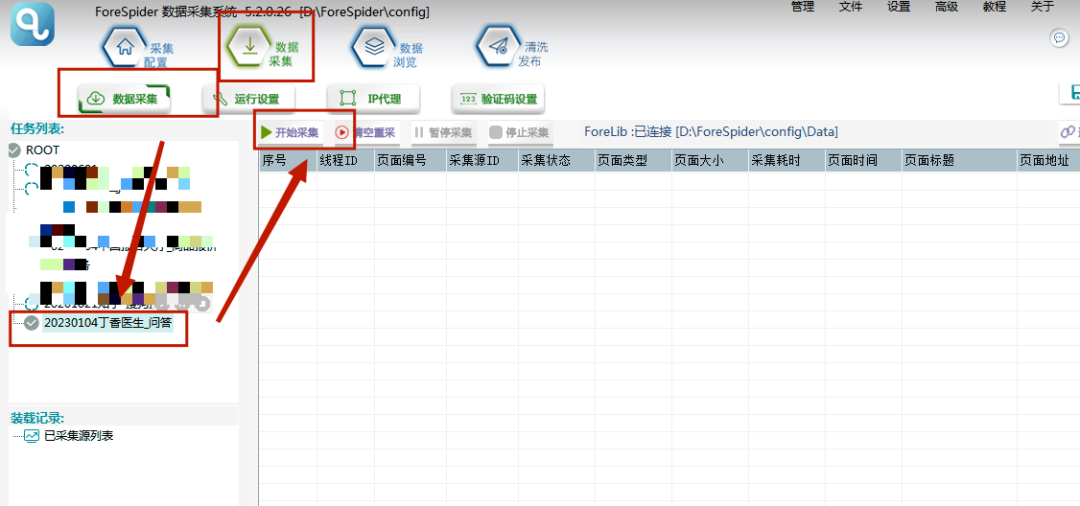Toggle the ROOT node check icon
1080x506 pixels.
[x=14, y=150]
